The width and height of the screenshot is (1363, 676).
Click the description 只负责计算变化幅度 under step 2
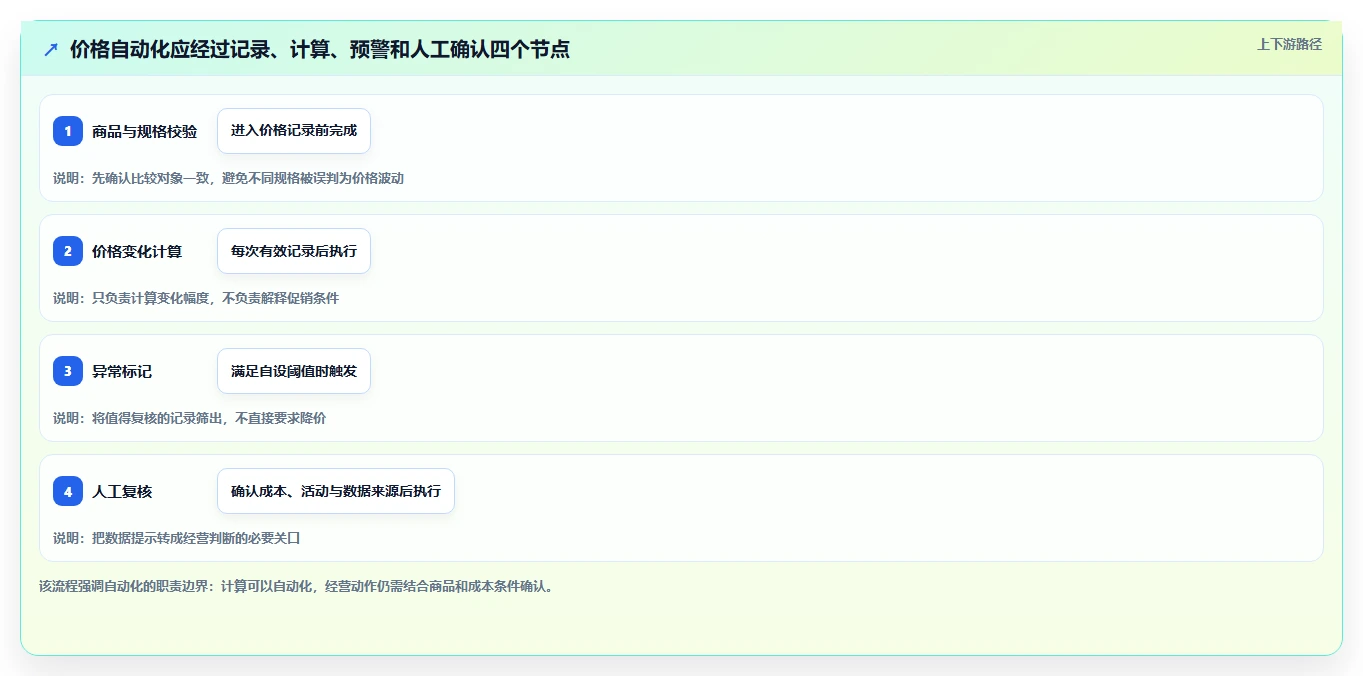point(196,298)
